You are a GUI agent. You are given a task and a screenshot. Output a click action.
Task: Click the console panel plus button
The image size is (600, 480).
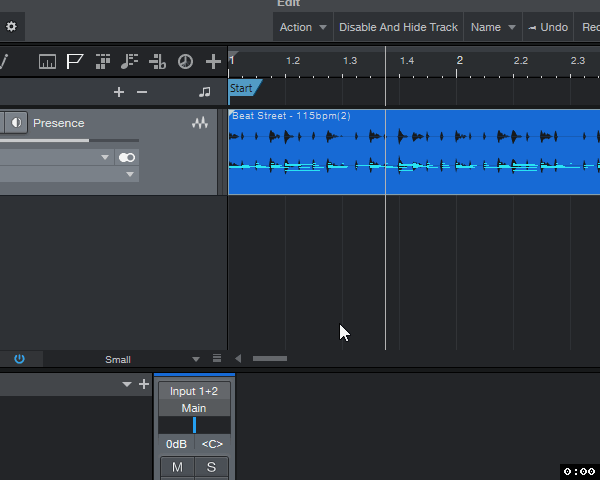pyautogui.click(x=144, y=384)
